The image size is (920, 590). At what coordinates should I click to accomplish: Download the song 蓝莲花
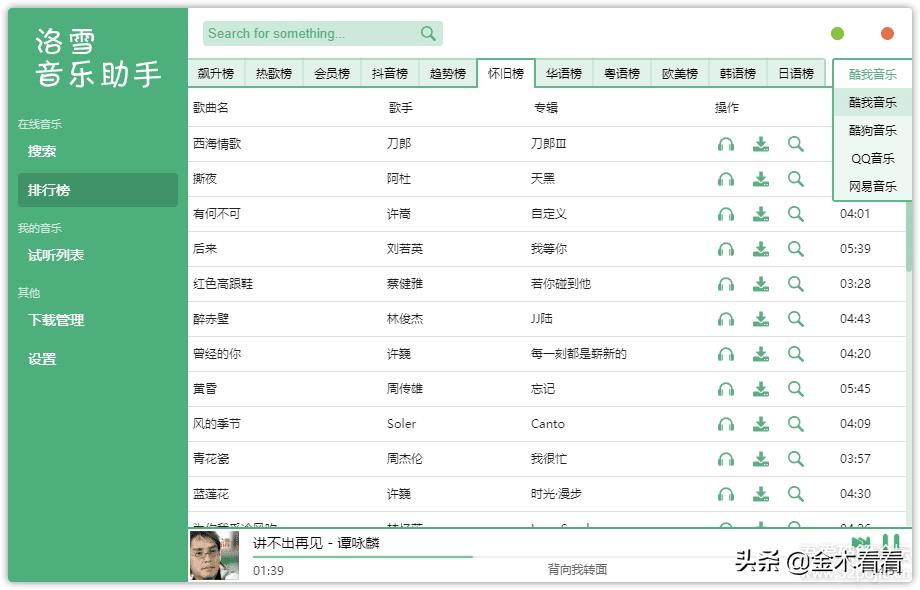click(x=761, y=494)
